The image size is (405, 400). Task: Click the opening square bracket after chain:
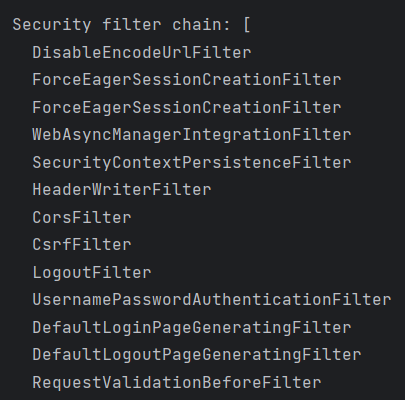[247, 25]
